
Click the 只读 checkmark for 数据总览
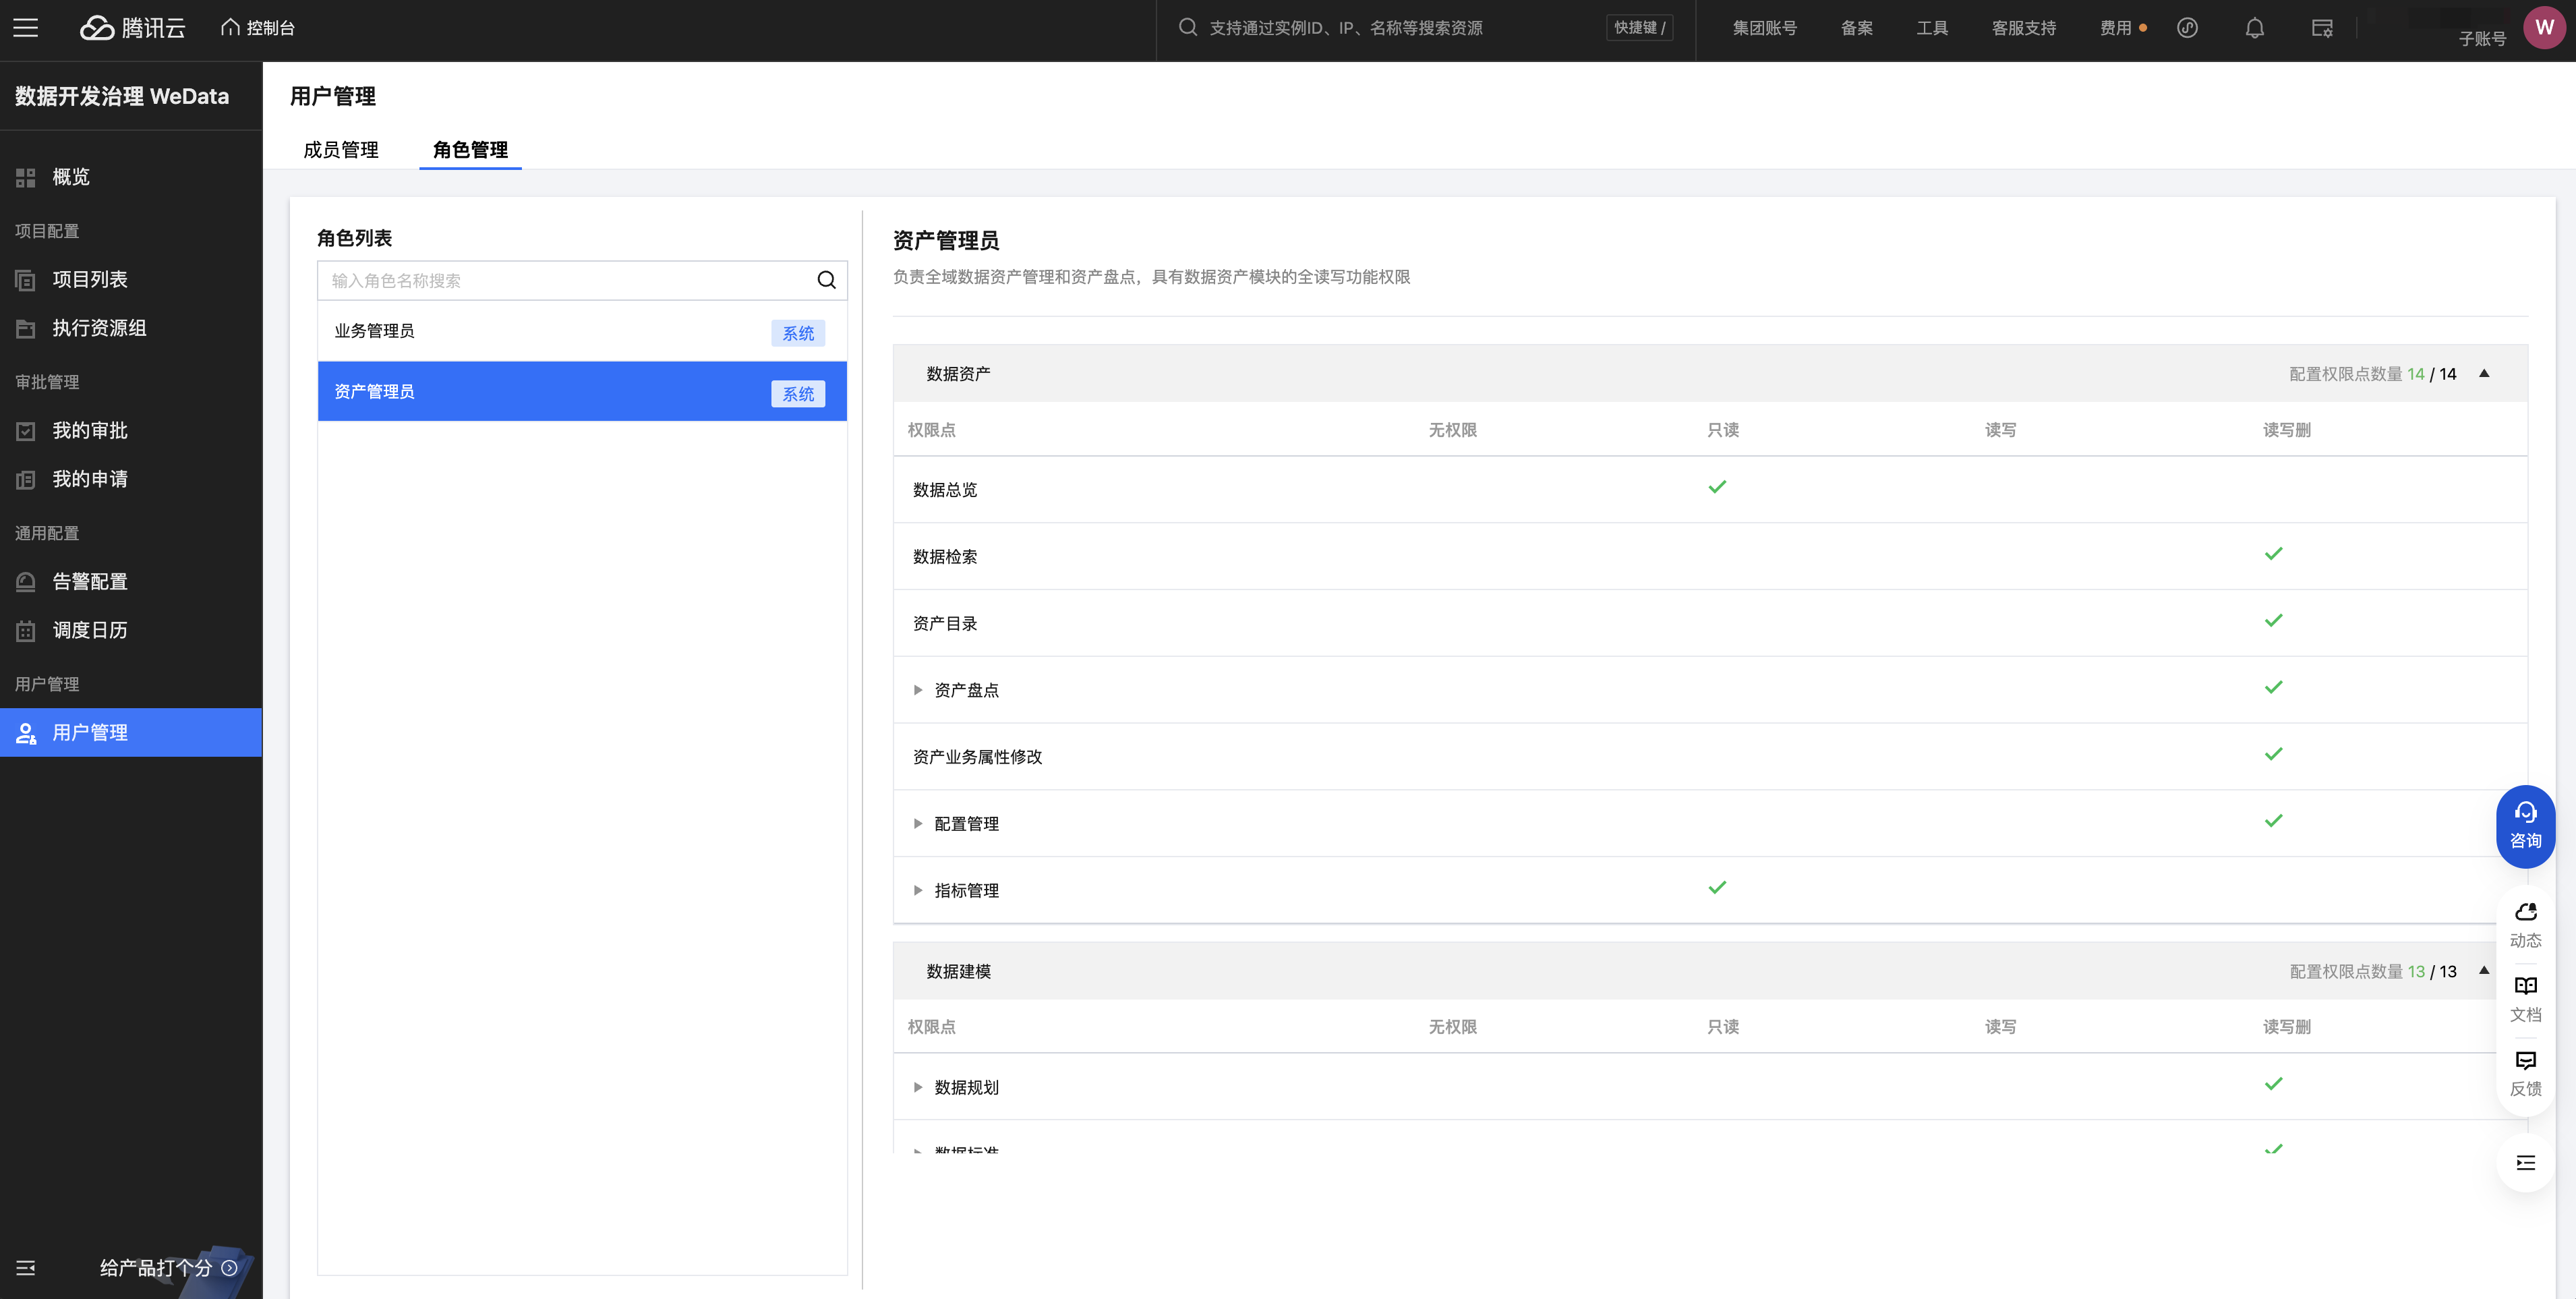tap(1717, 487)
